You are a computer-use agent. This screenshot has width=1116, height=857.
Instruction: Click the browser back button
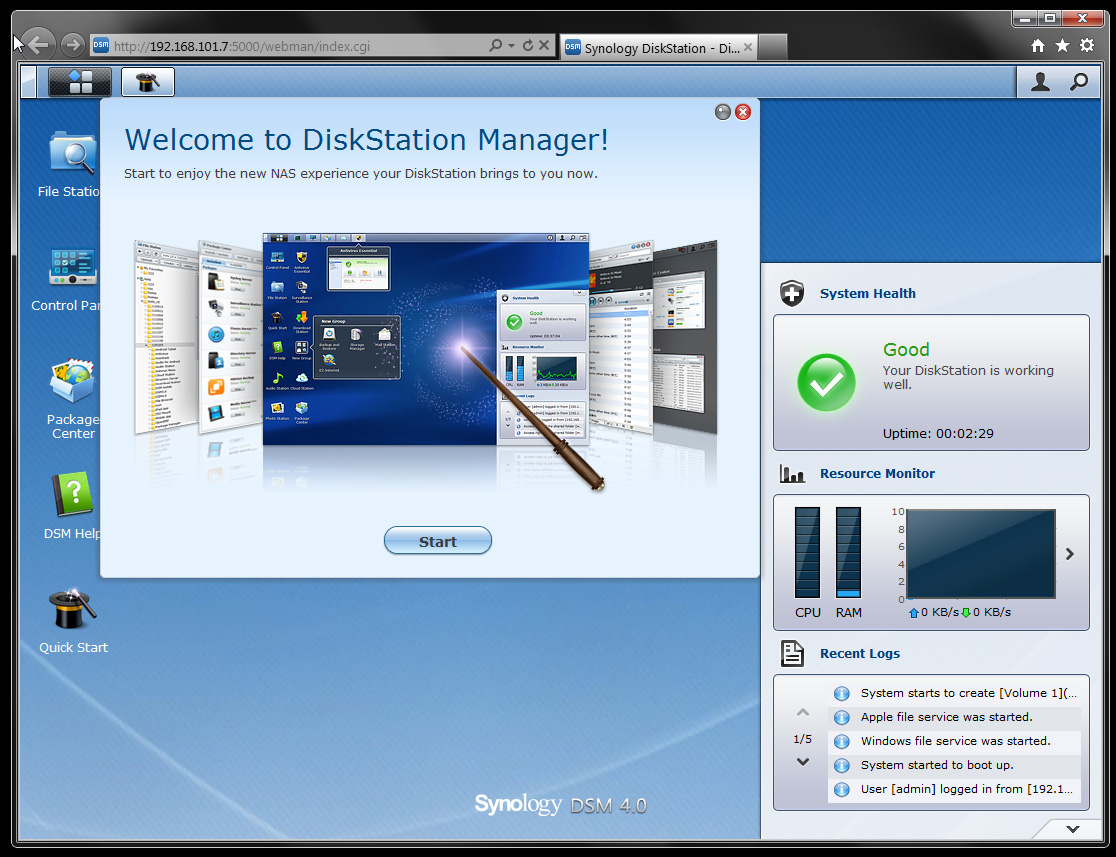(x=38, y=46)
